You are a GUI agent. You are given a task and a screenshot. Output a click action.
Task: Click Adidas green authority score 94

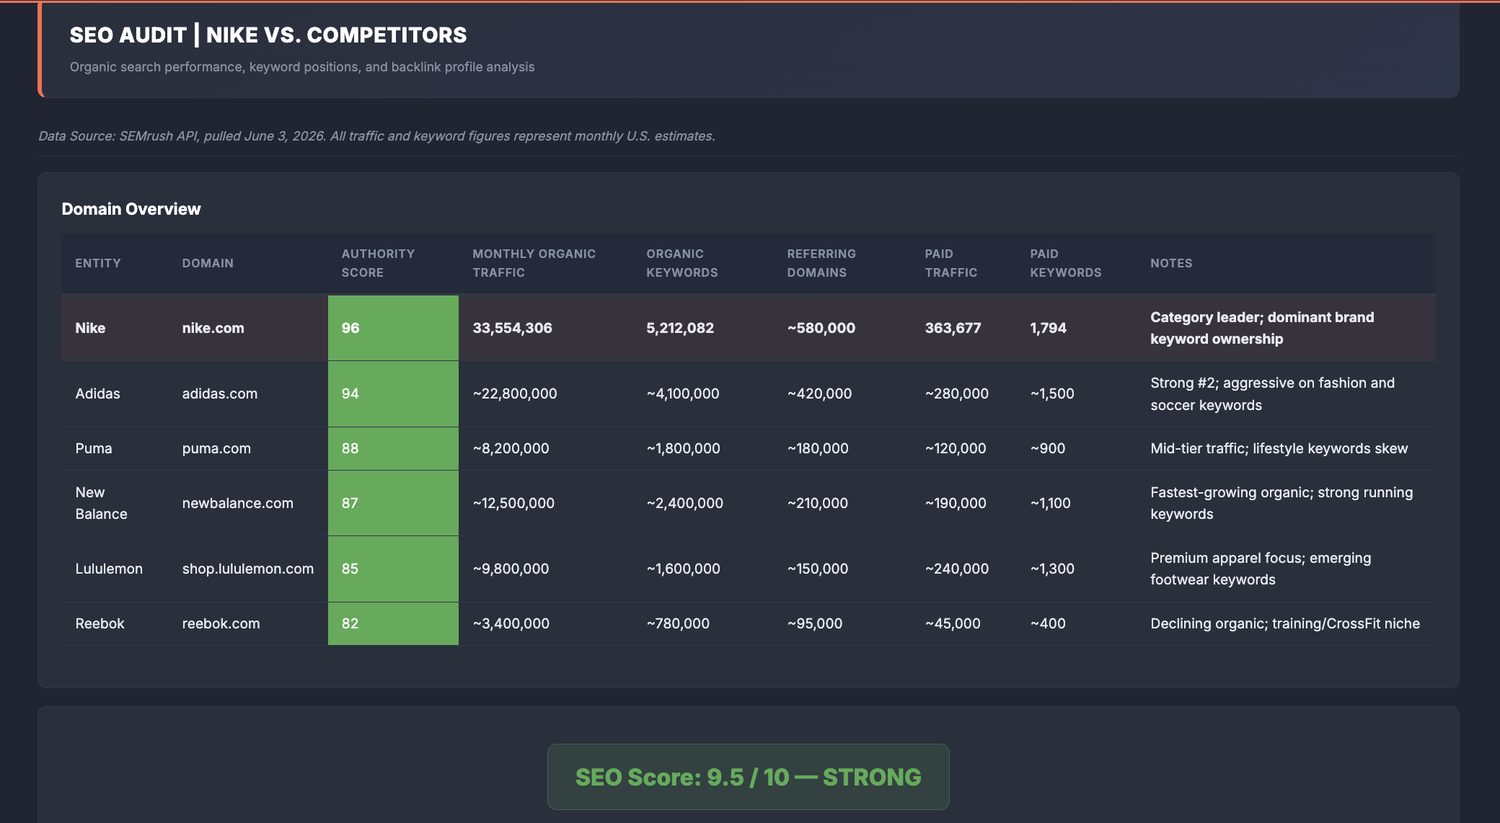pos(393,394)
